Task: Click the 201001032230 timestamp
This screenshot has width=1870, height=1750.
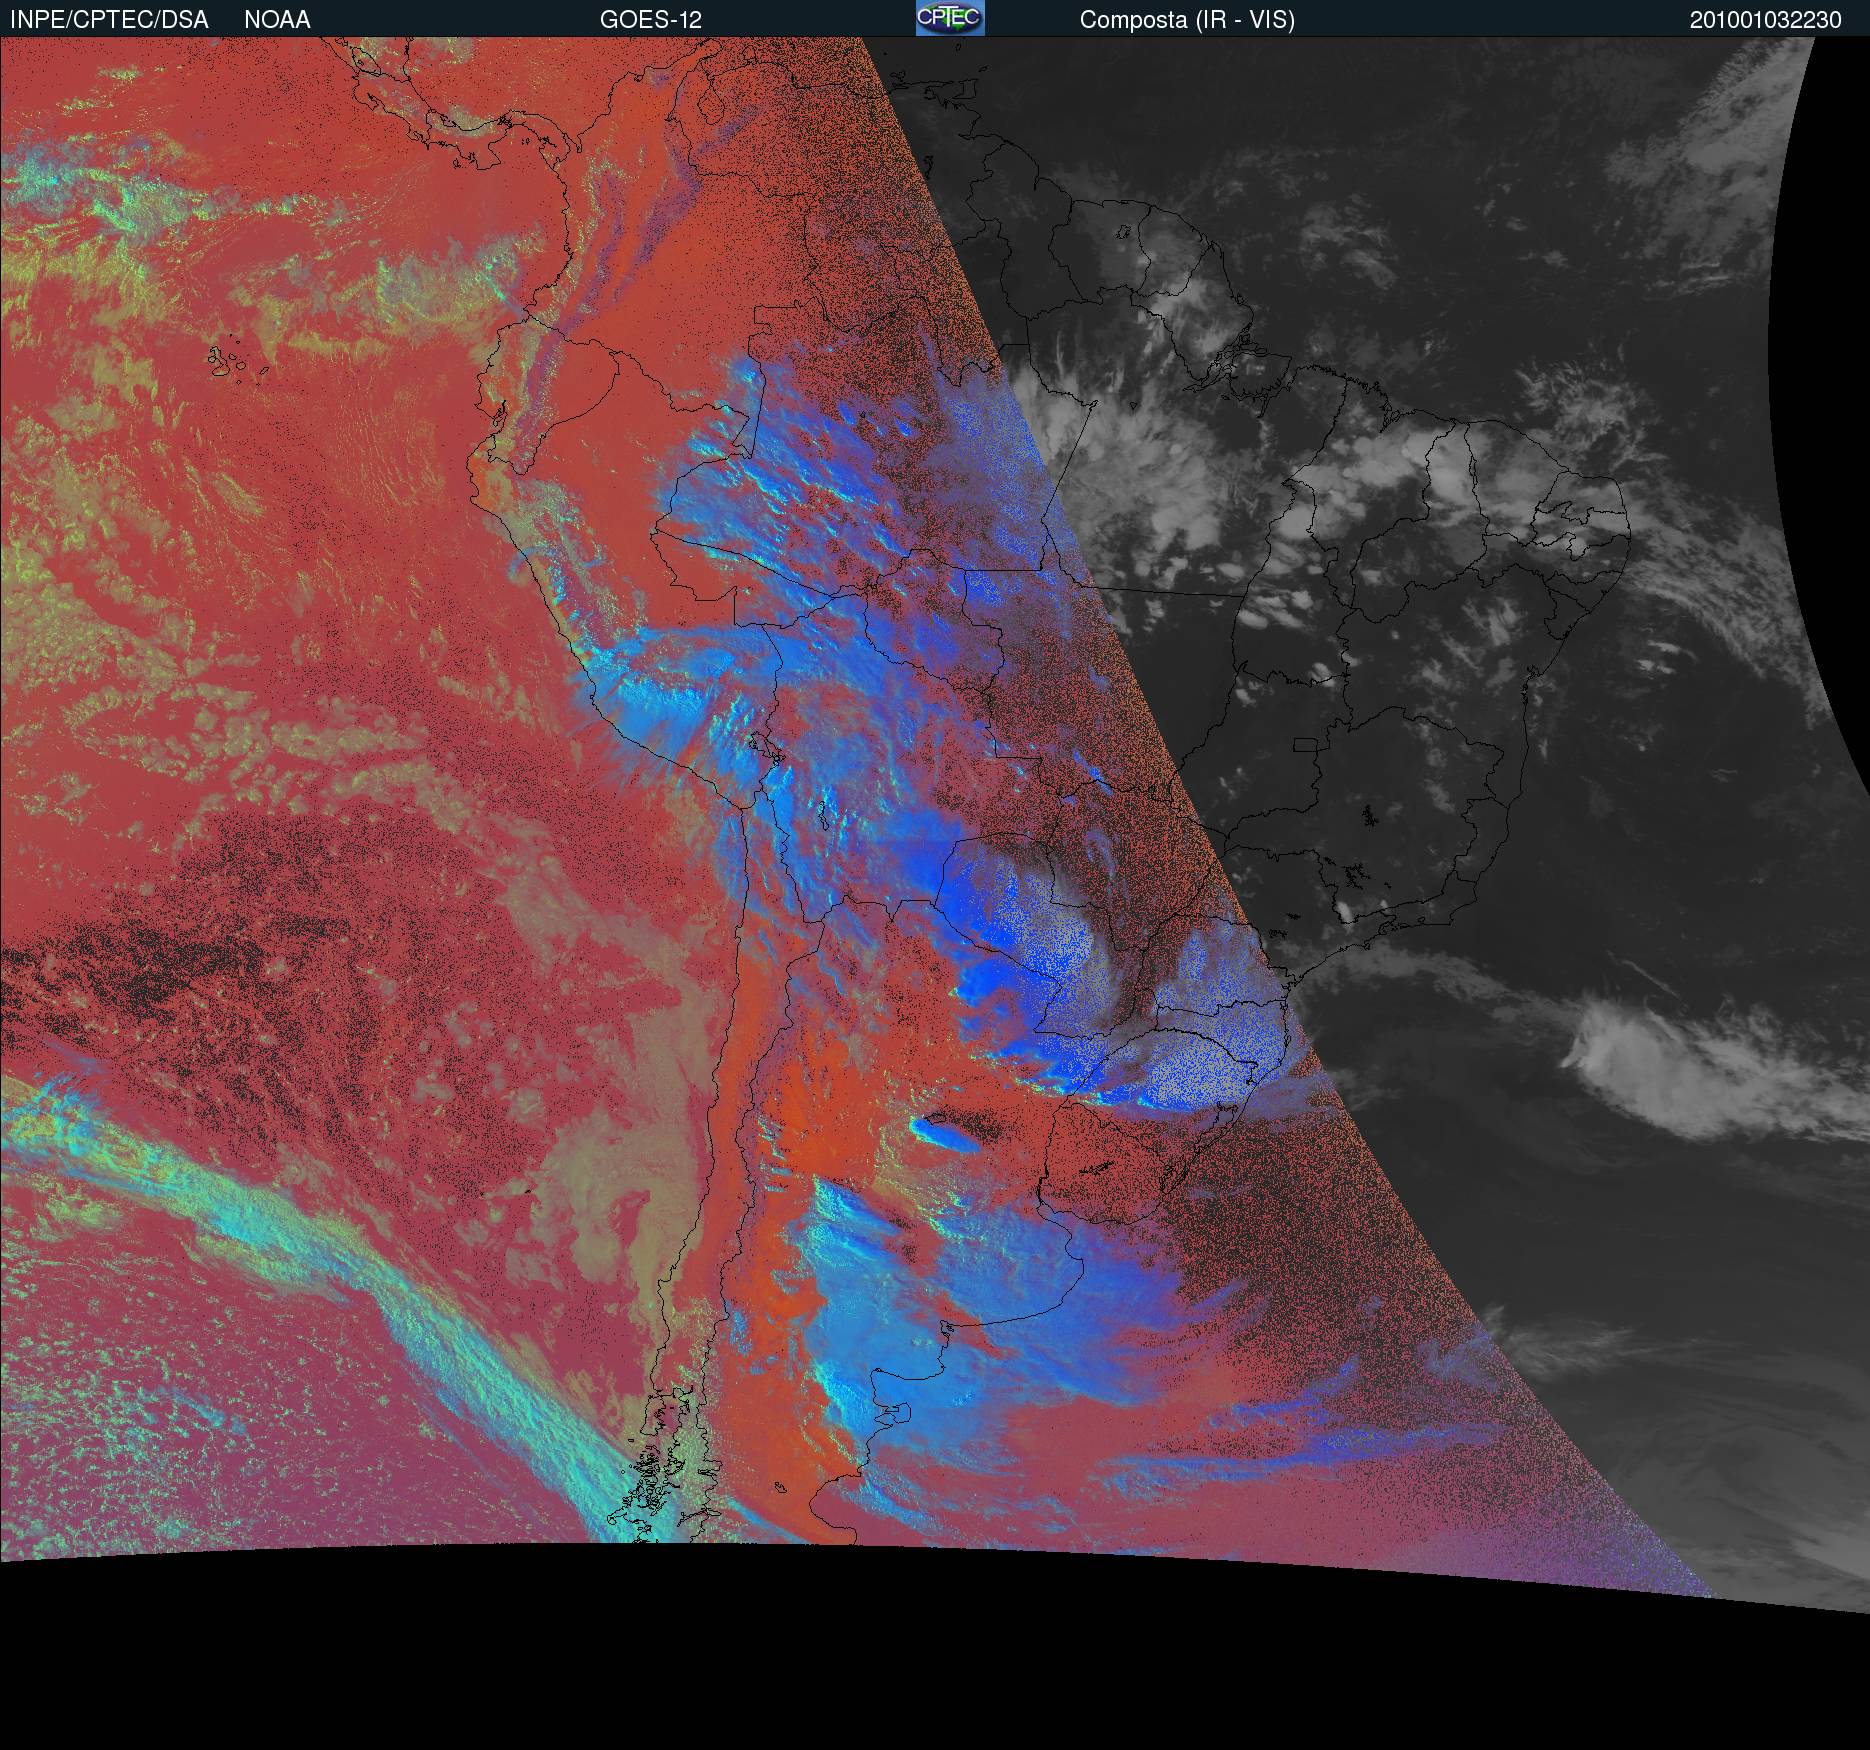Action: coord(1766,20)
